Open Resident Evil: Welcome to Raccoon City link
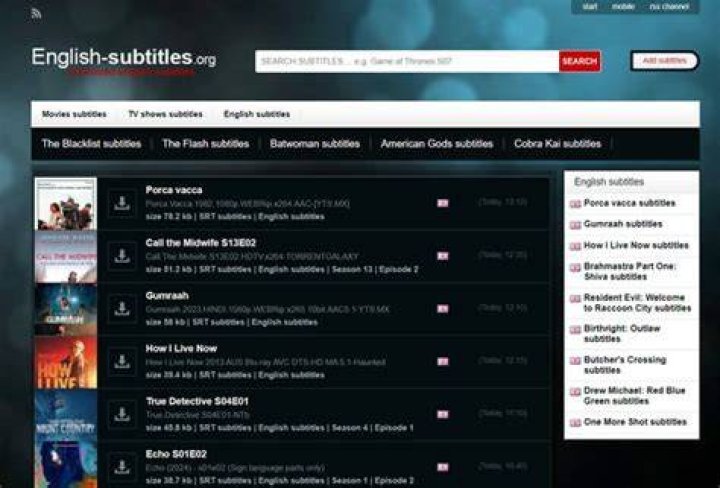 click(x=637, y=303)
